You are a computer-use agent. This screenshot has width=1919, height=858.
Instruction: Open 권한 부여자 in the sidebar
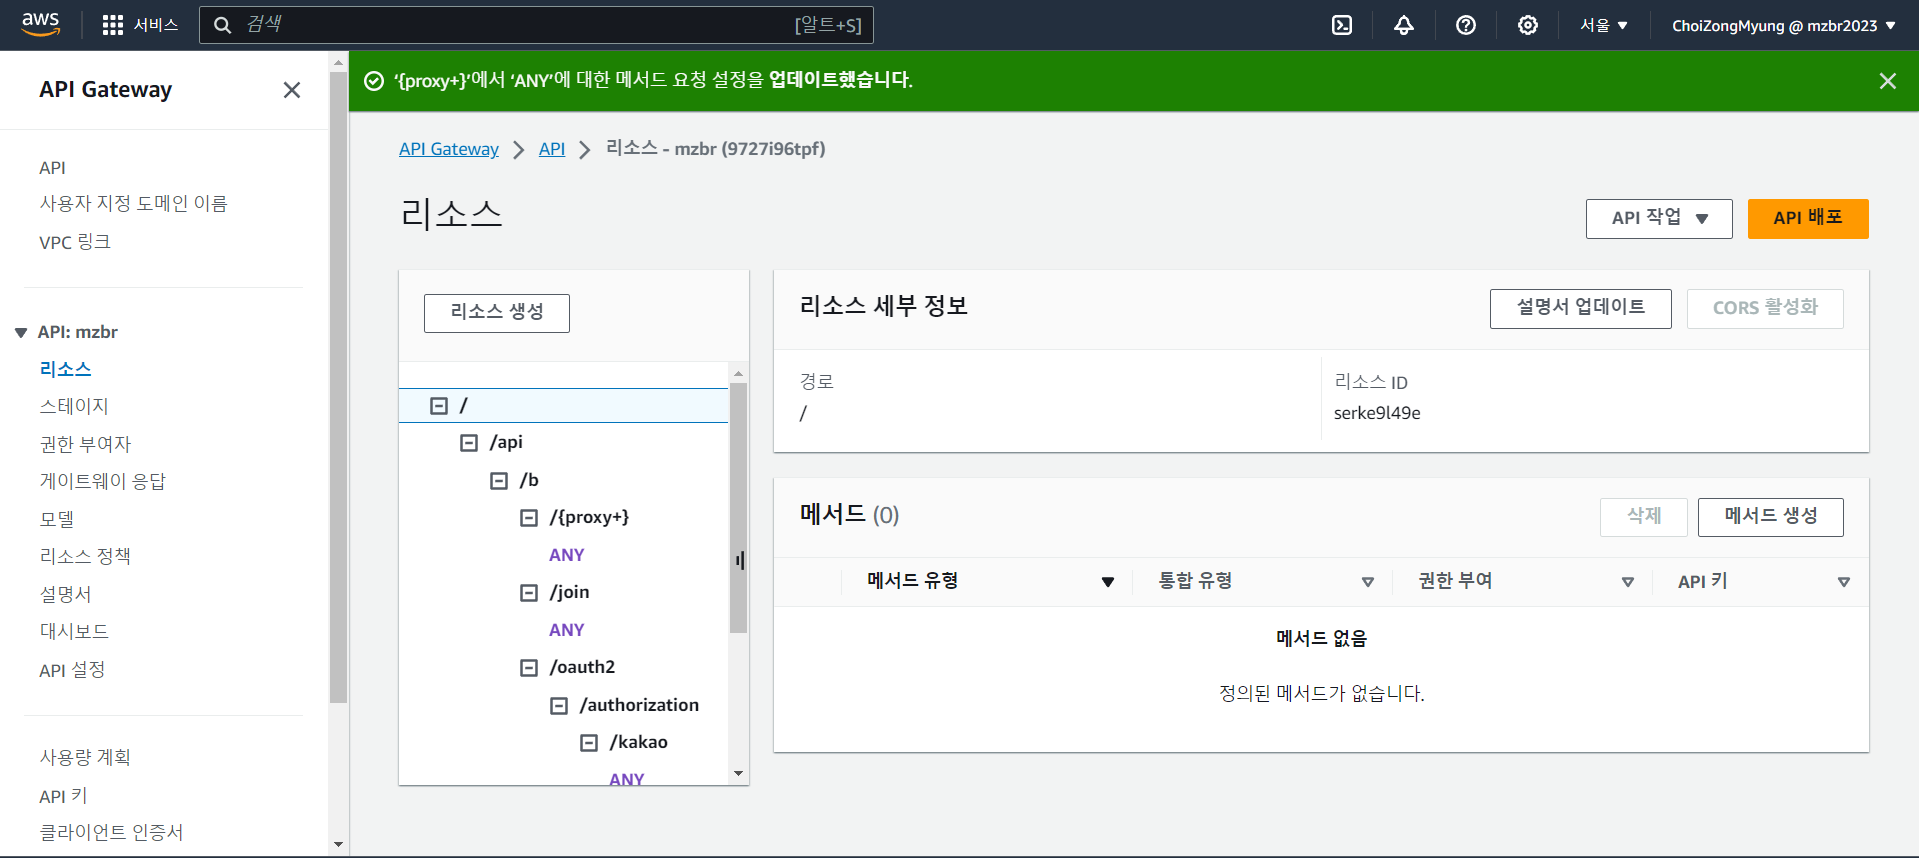pyautogui.click(x=85, y=444)
